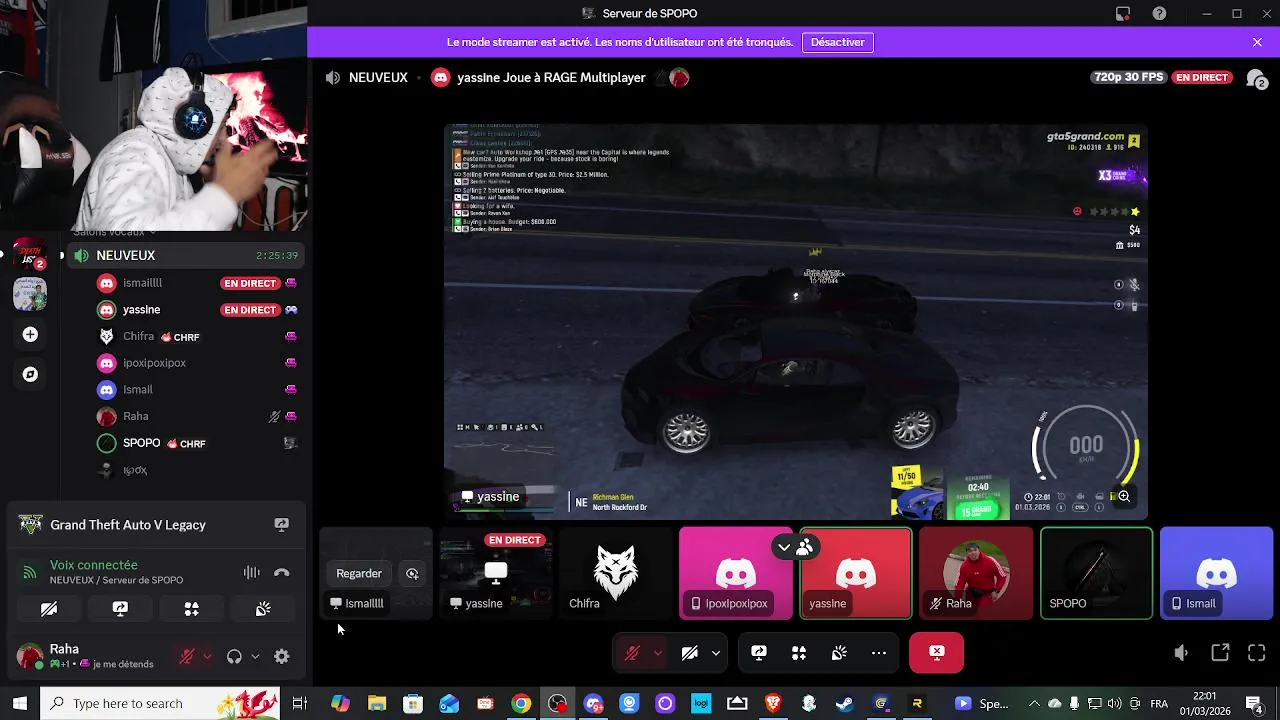
Task: Open user settings gear
Action: pos(282,657)
